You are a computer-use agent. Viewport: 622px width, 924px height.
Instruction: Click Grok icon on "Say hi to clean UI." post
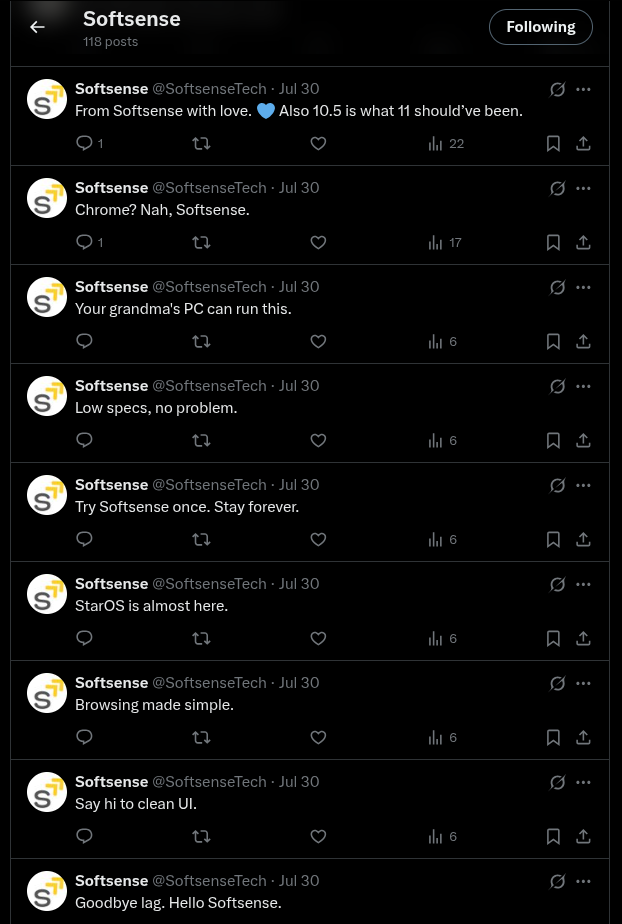(x=558, y=782)
